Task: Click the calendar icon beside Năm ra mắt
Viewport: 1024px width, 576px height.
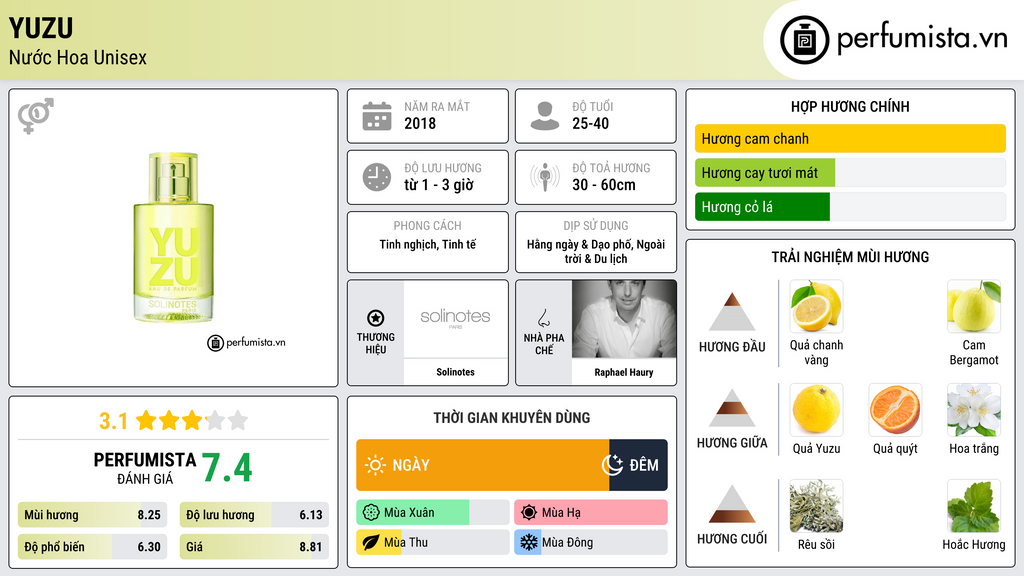Action: 377,116
